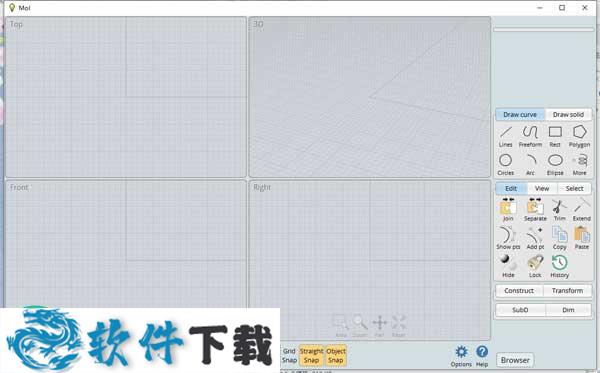Open Options gear settings
This screenshot has height=373, width=600.
461,356
